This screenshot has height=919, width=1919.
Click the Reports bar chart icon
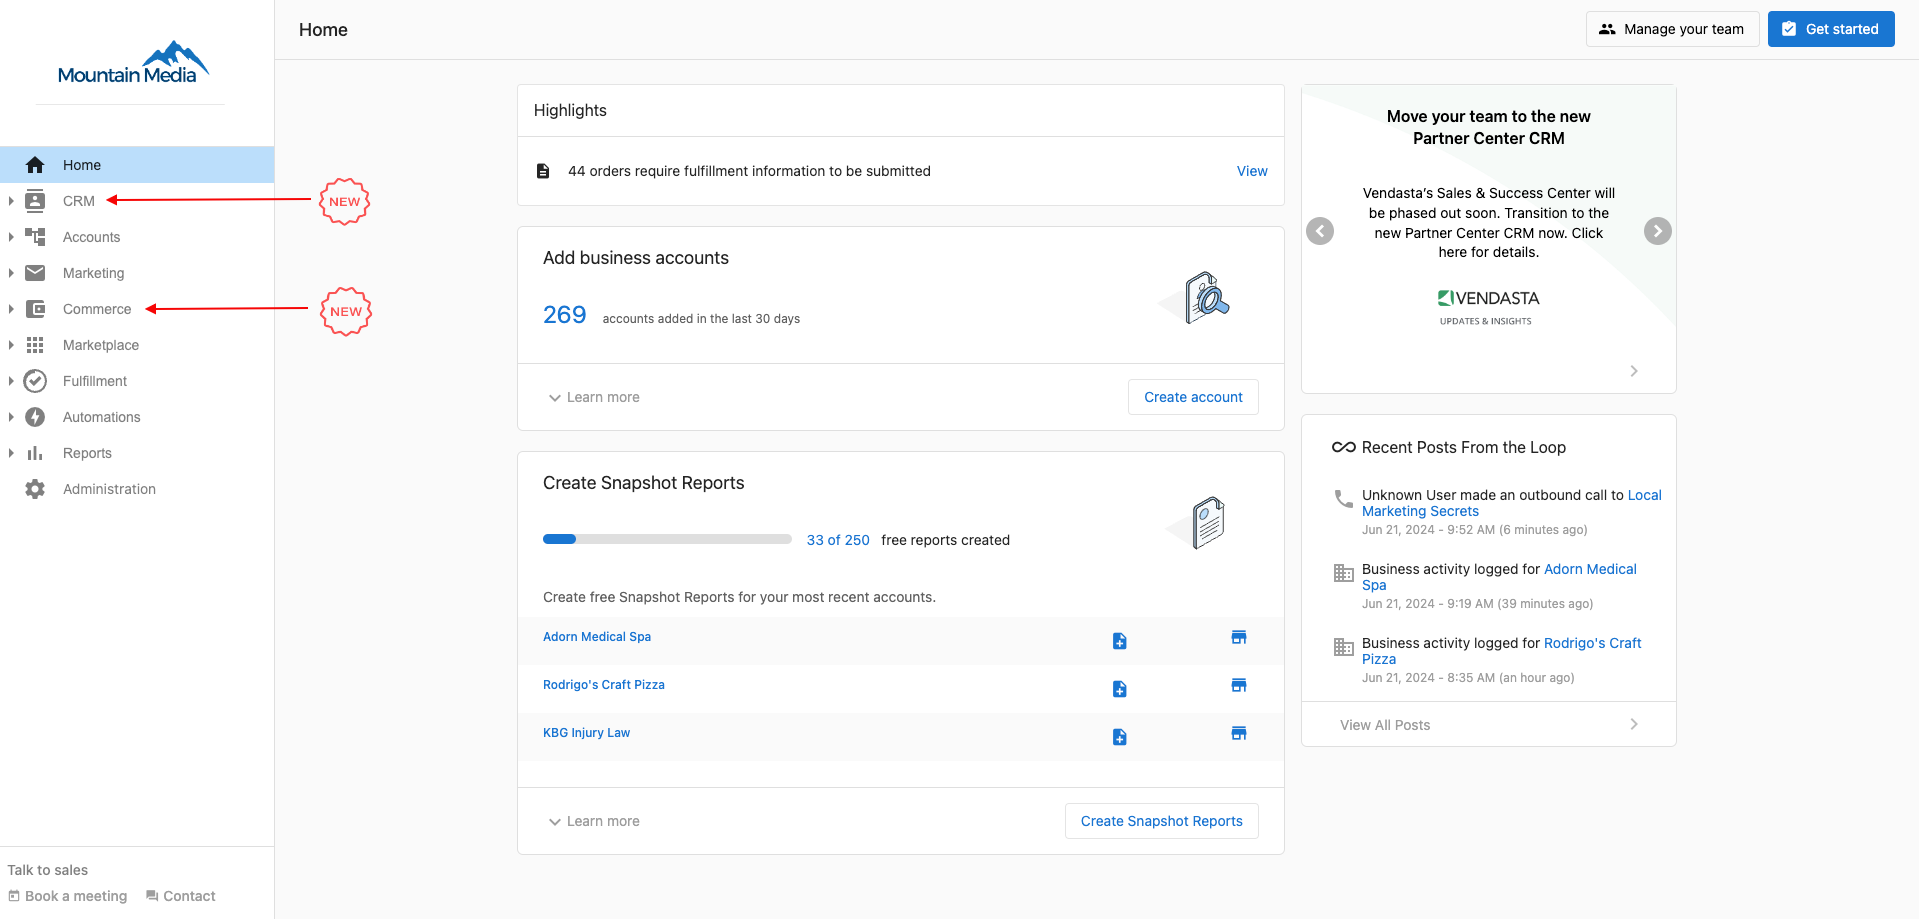[35, 453]
